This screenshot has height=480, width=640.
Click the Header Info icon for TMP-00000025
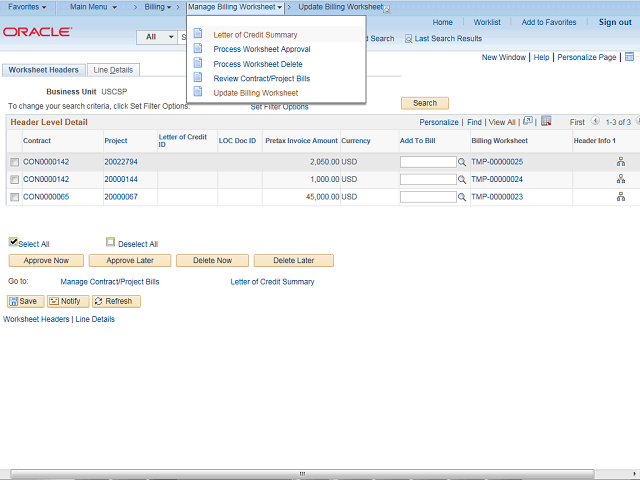click(621, 162)
